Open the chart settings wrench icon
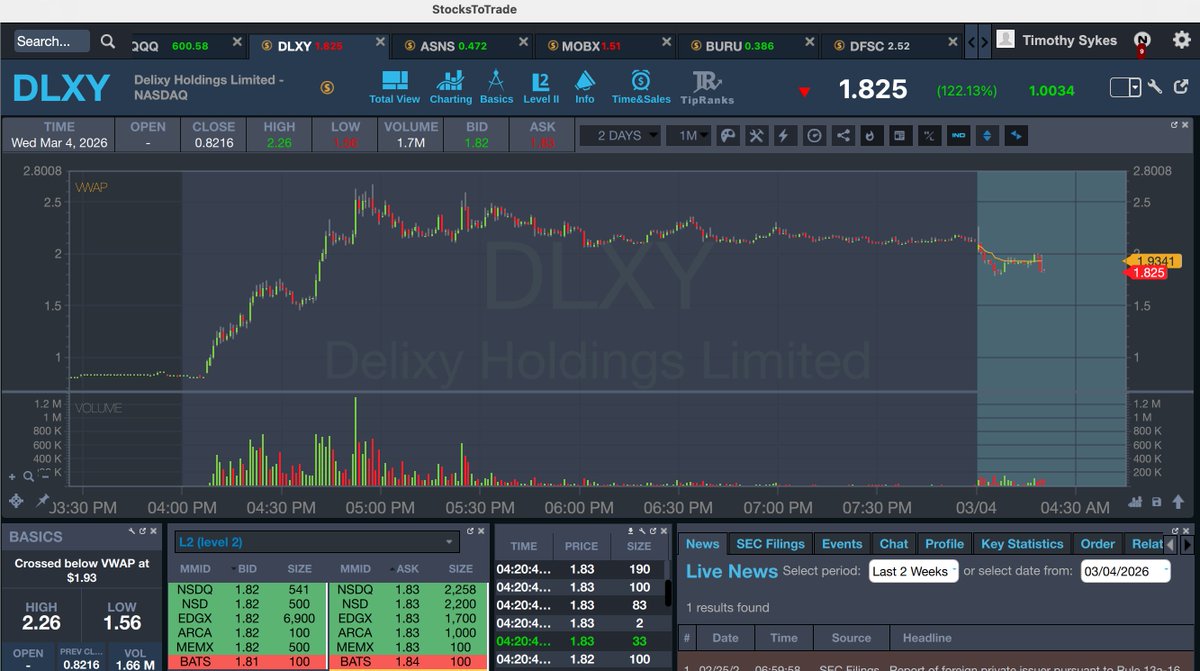Viewport: 1200px width, 671px height. [756, 135]
